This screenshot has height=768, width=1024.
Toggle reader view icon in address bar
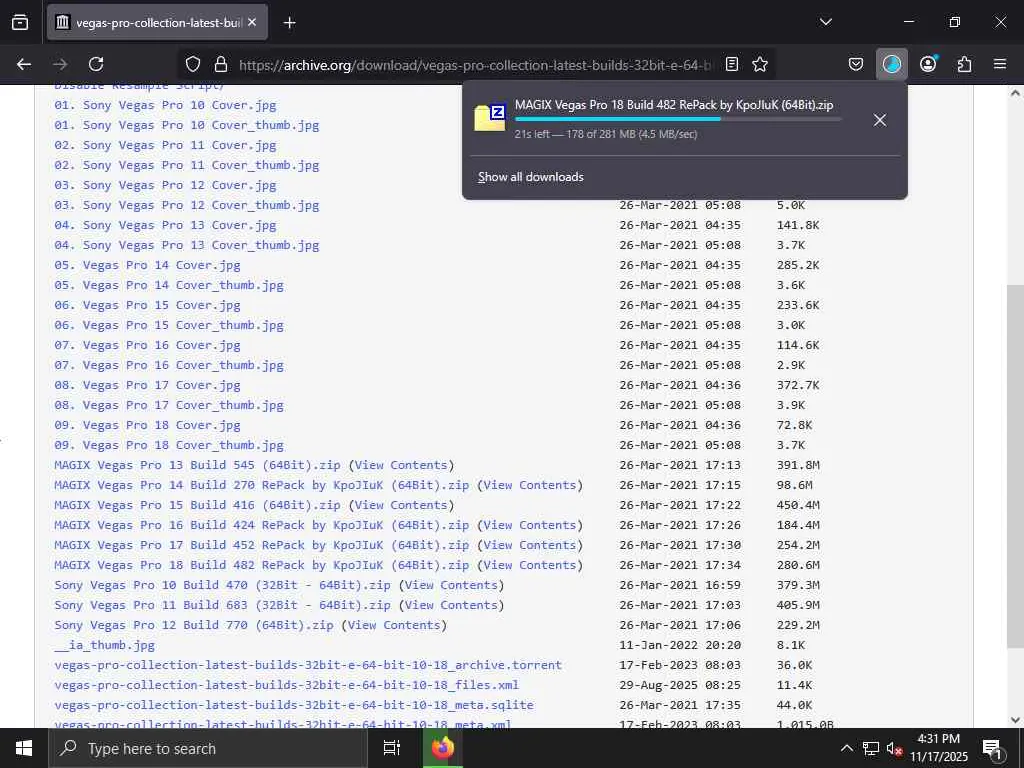(x=732, y=64)
